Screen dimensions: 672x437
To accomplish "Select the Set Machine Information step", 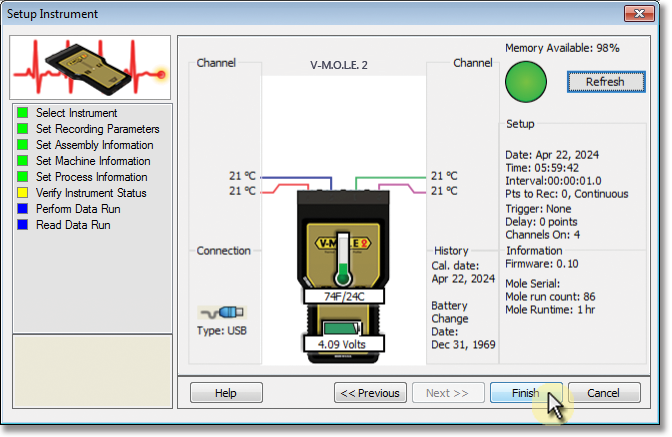I will pos(93,161).
